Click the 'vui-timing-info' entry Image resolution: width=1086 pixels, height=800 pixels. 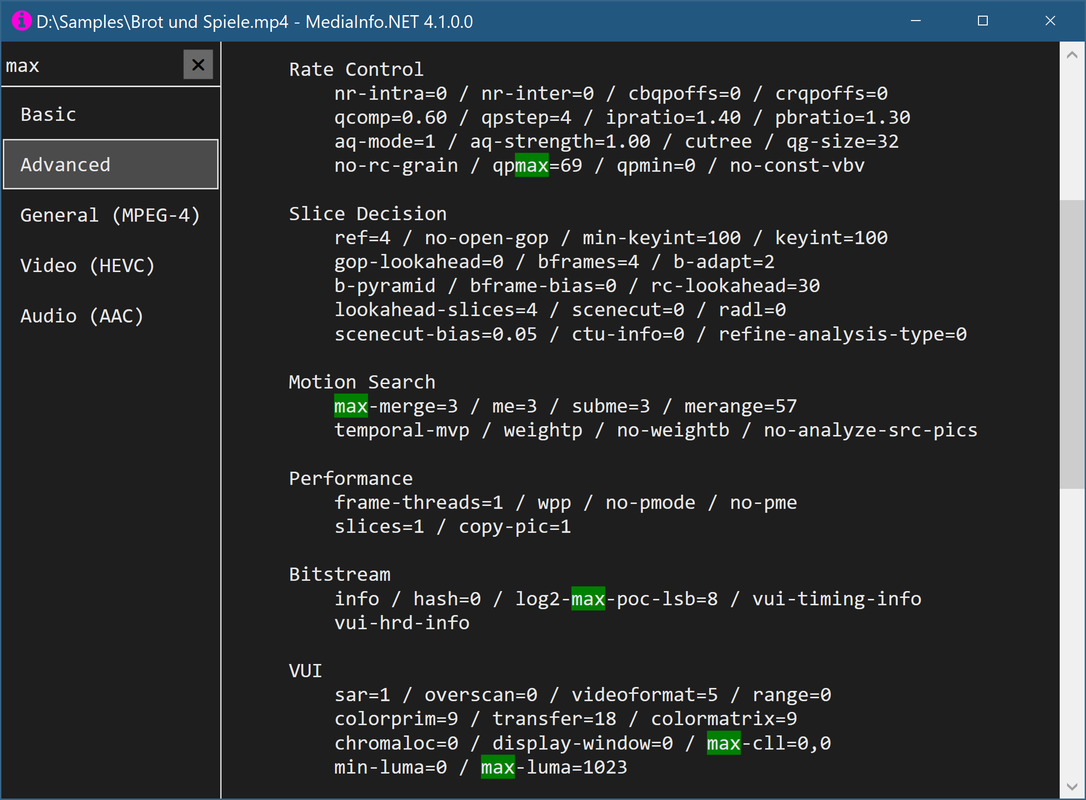(837, 598)
